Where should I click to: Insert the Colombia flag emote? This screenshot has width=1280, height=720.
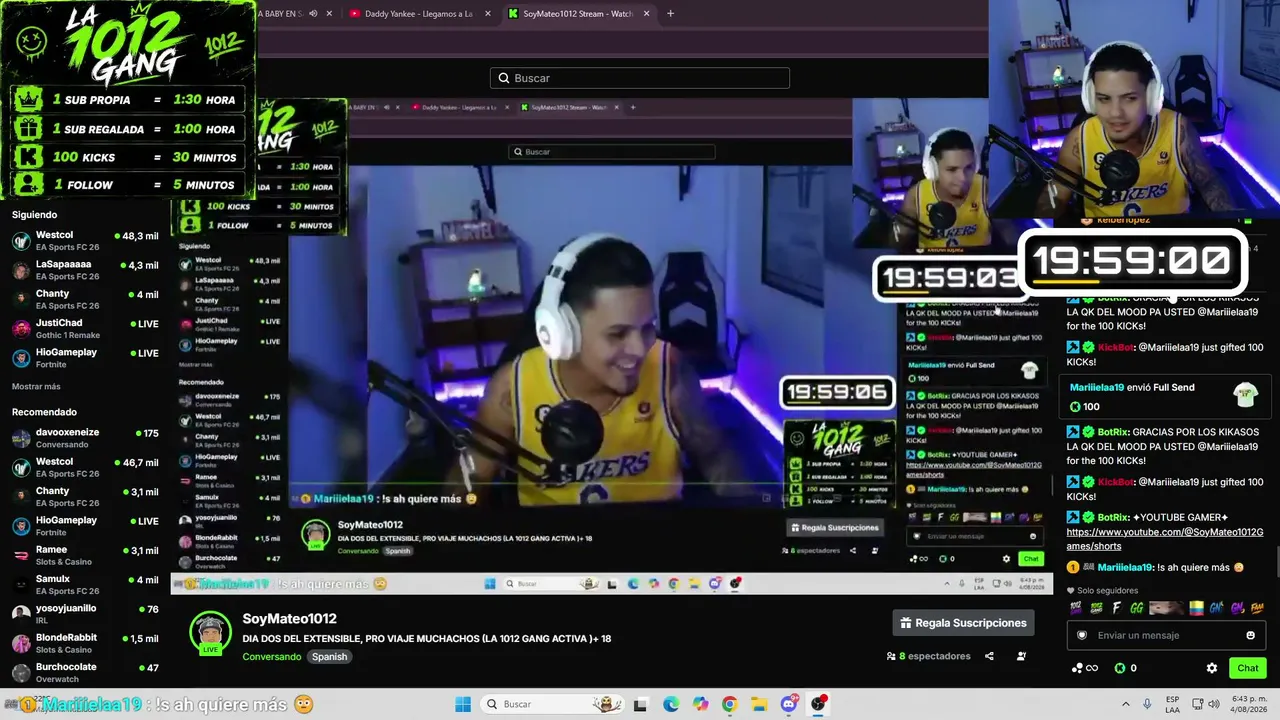pos(1196,608)
